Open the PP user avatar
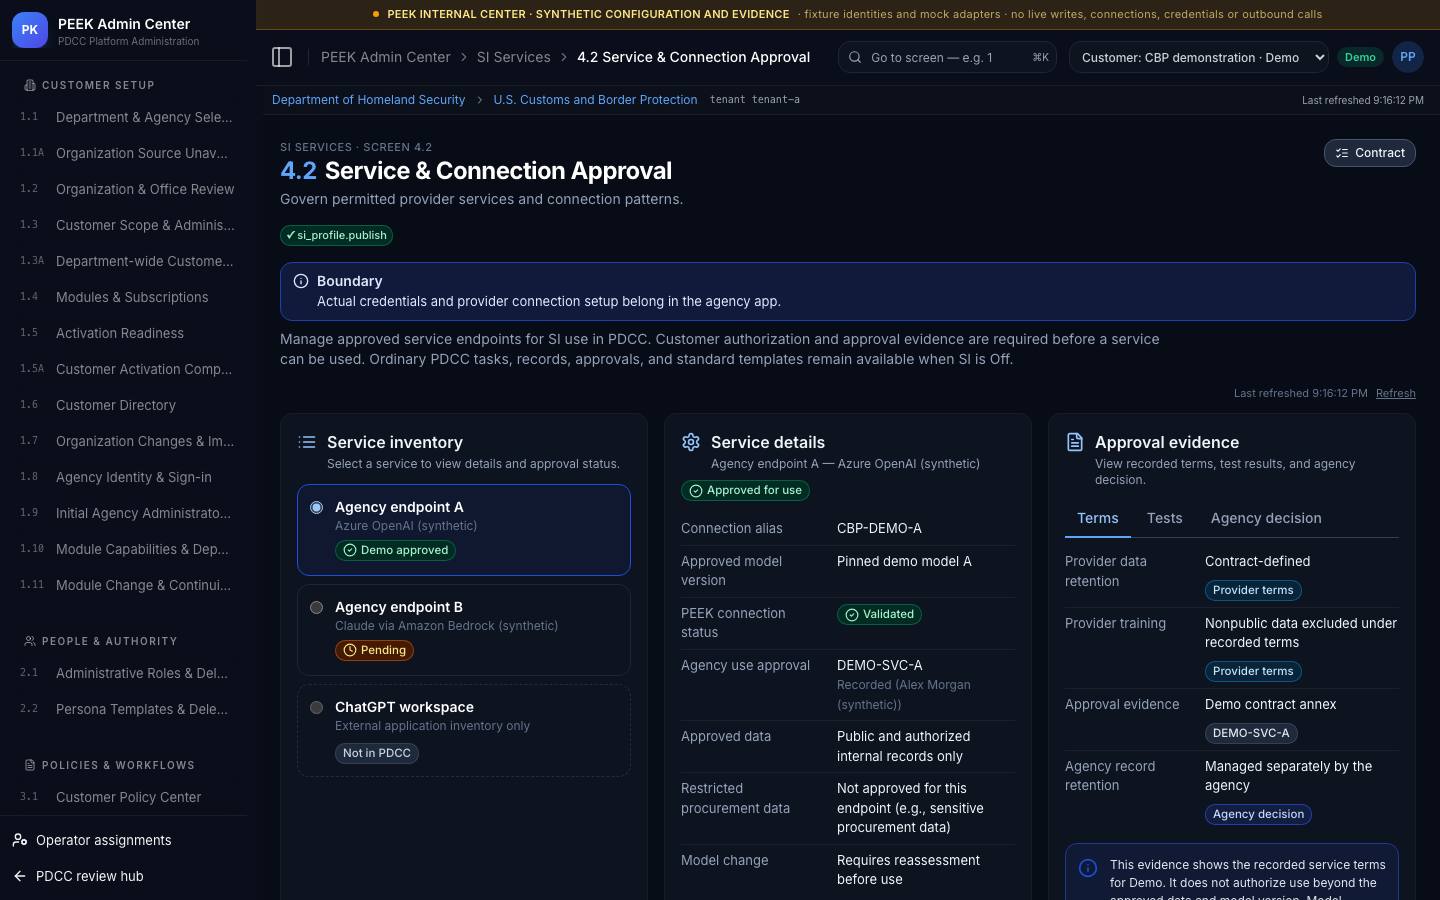The image size is (1440, 900). click(1408, 57)
